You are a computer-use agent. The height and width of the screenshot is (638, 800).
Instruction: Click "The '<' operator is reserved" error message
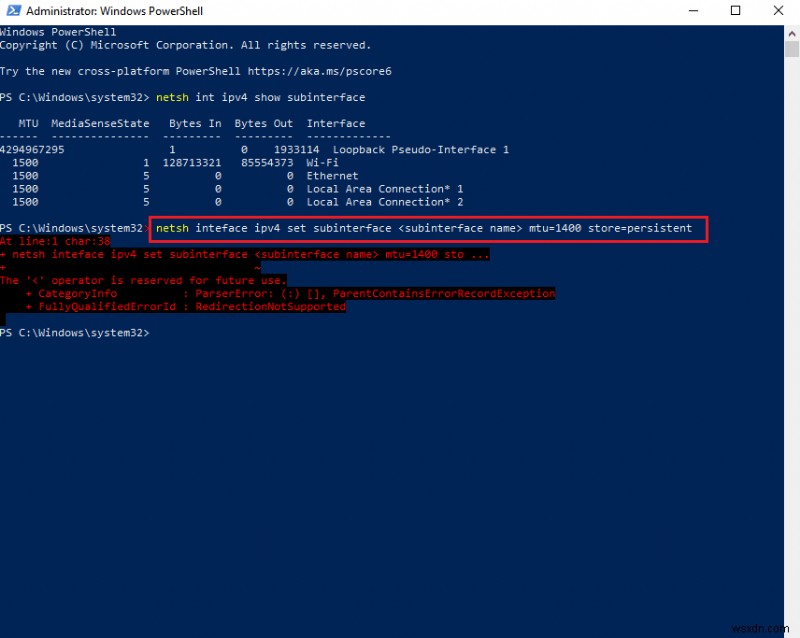tap(143, 280)
